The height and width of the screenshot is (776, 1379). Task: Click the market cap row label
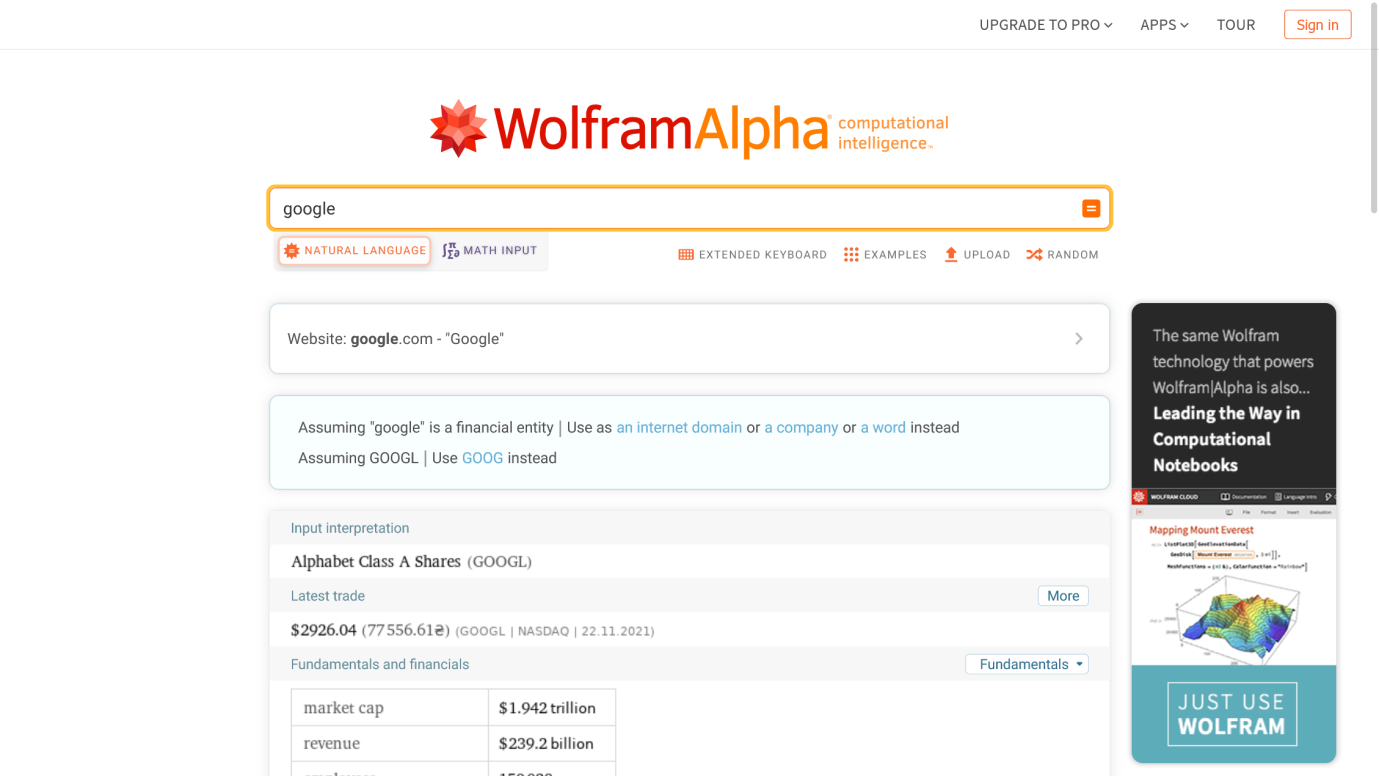coord(344,708)
